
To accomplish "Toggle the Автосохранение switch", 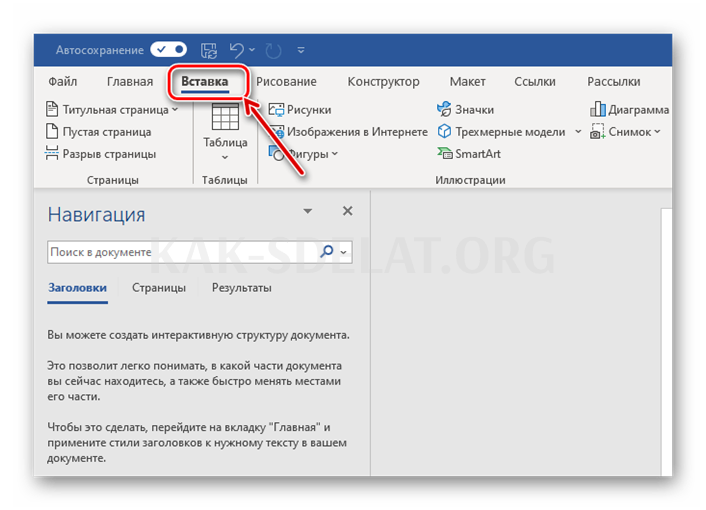I will (168, 50).
